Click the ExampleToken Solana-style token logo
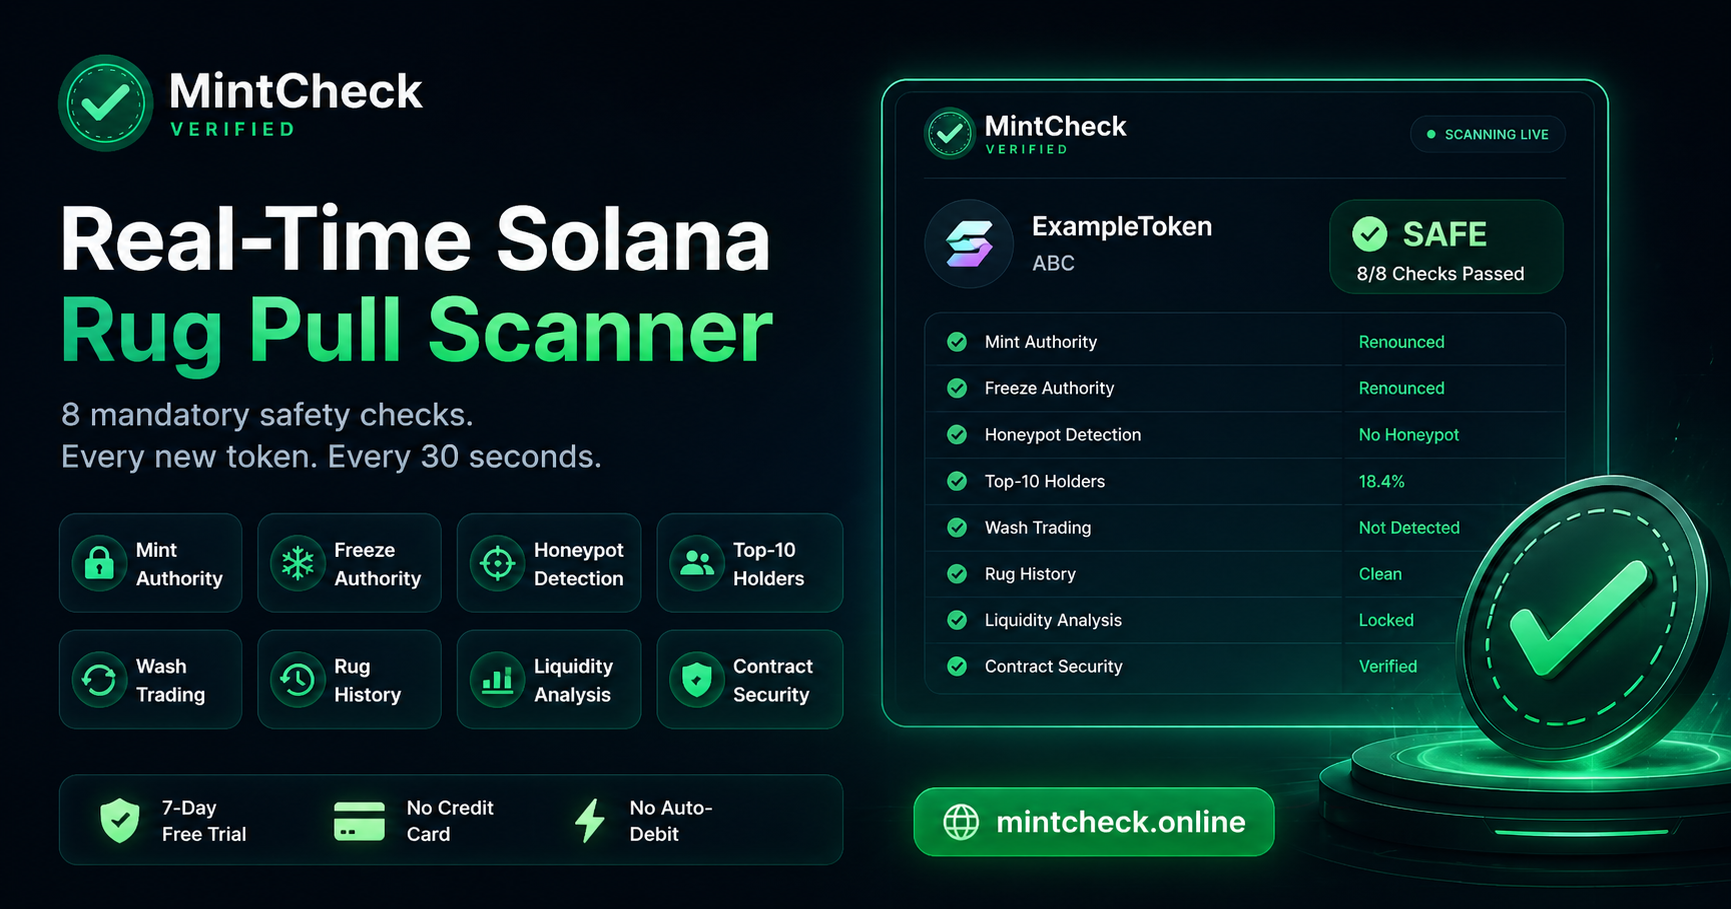The image size is (1731, 909). (x=969, y=244)
